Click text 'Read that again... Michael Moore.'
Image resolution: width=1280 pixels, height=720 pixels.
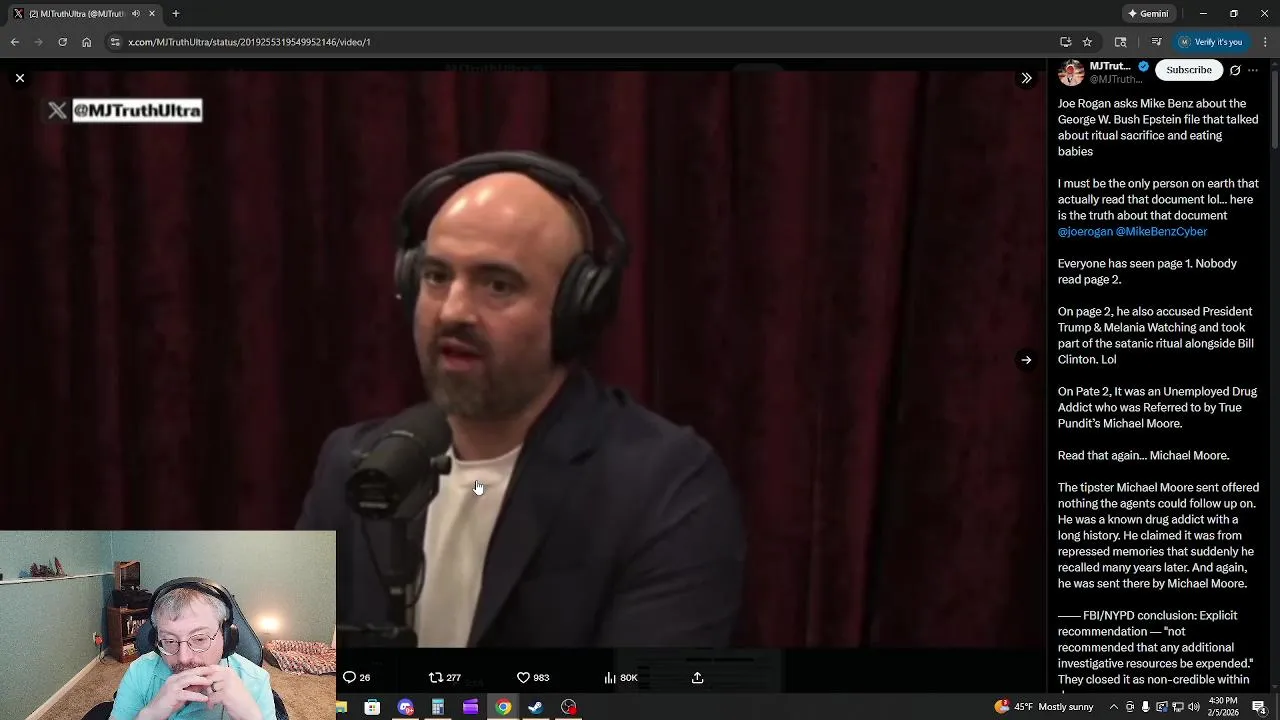(x=1143, y=455)
